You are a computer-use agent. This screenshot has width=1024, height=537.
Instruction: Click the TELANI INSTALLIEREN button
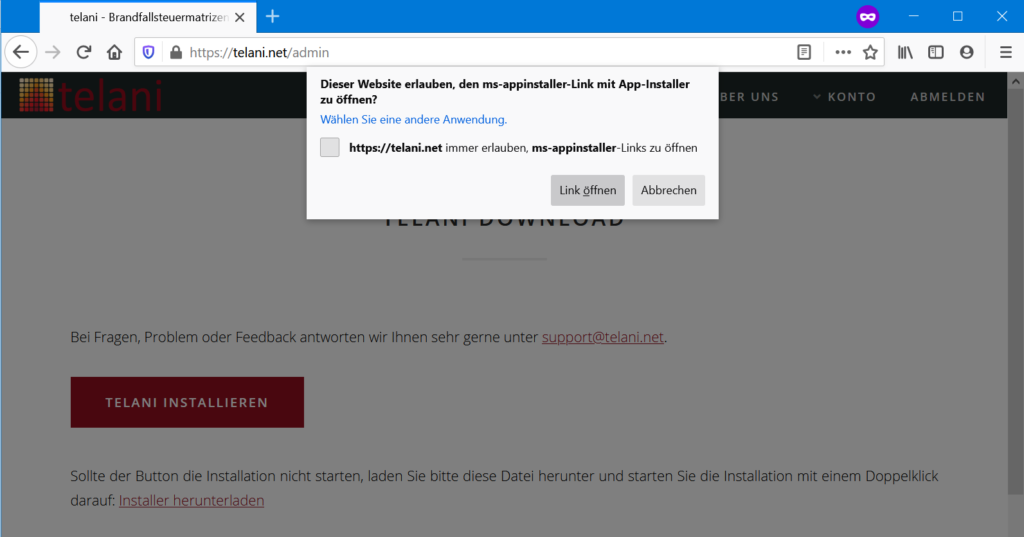(187, 402)
